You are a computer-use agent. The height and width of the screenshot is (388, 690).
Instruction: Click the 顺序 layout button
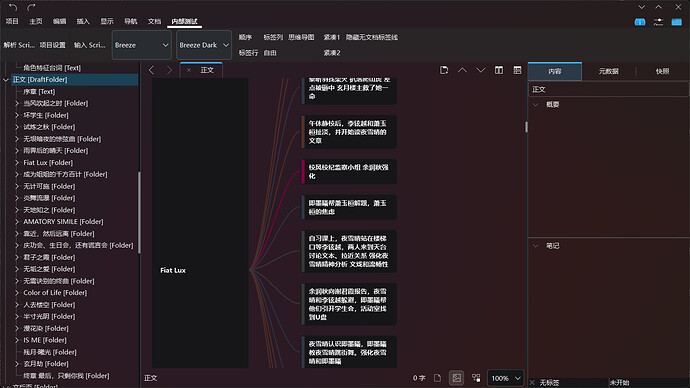245,37
